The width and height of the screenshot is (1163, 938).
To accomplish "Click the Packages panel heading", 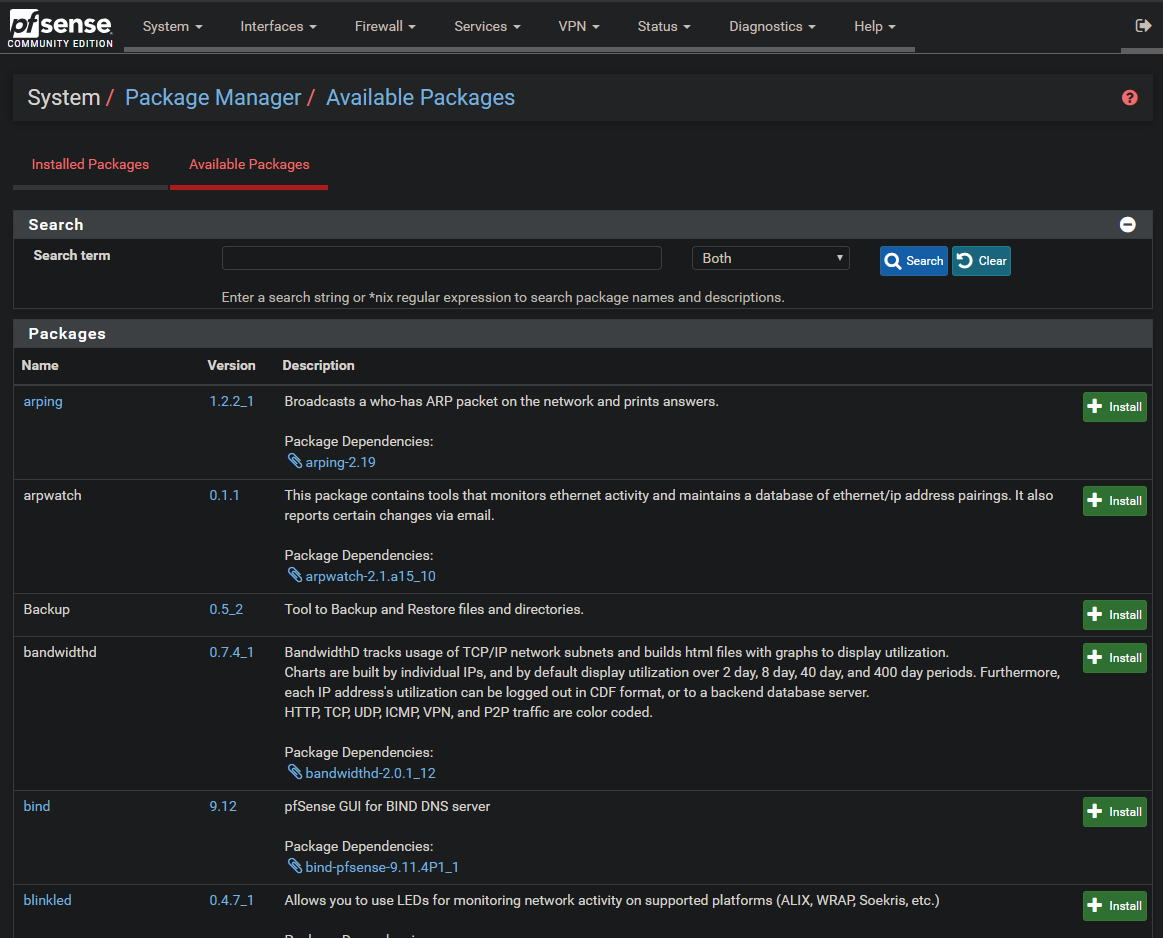I will pyautogui.click(x=67, y=334).
